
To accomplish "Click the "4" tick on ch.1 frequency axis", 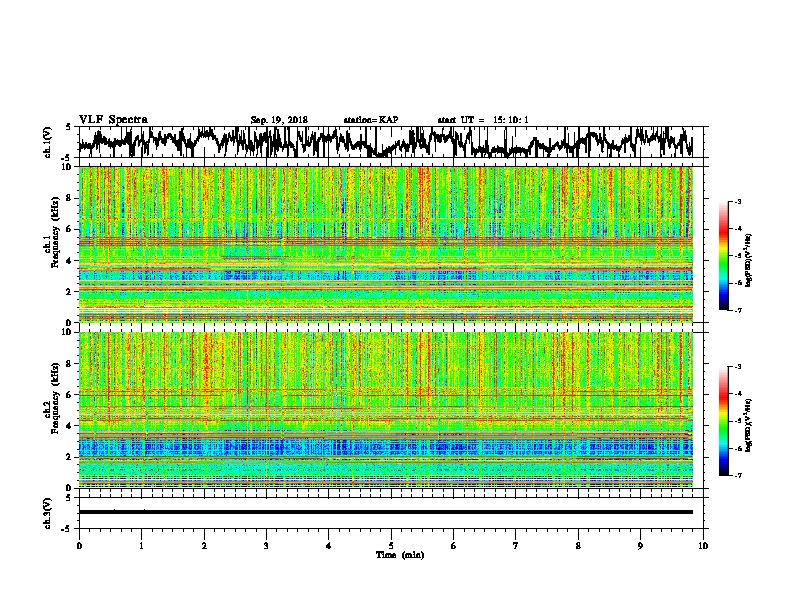I will click(70, 261).
